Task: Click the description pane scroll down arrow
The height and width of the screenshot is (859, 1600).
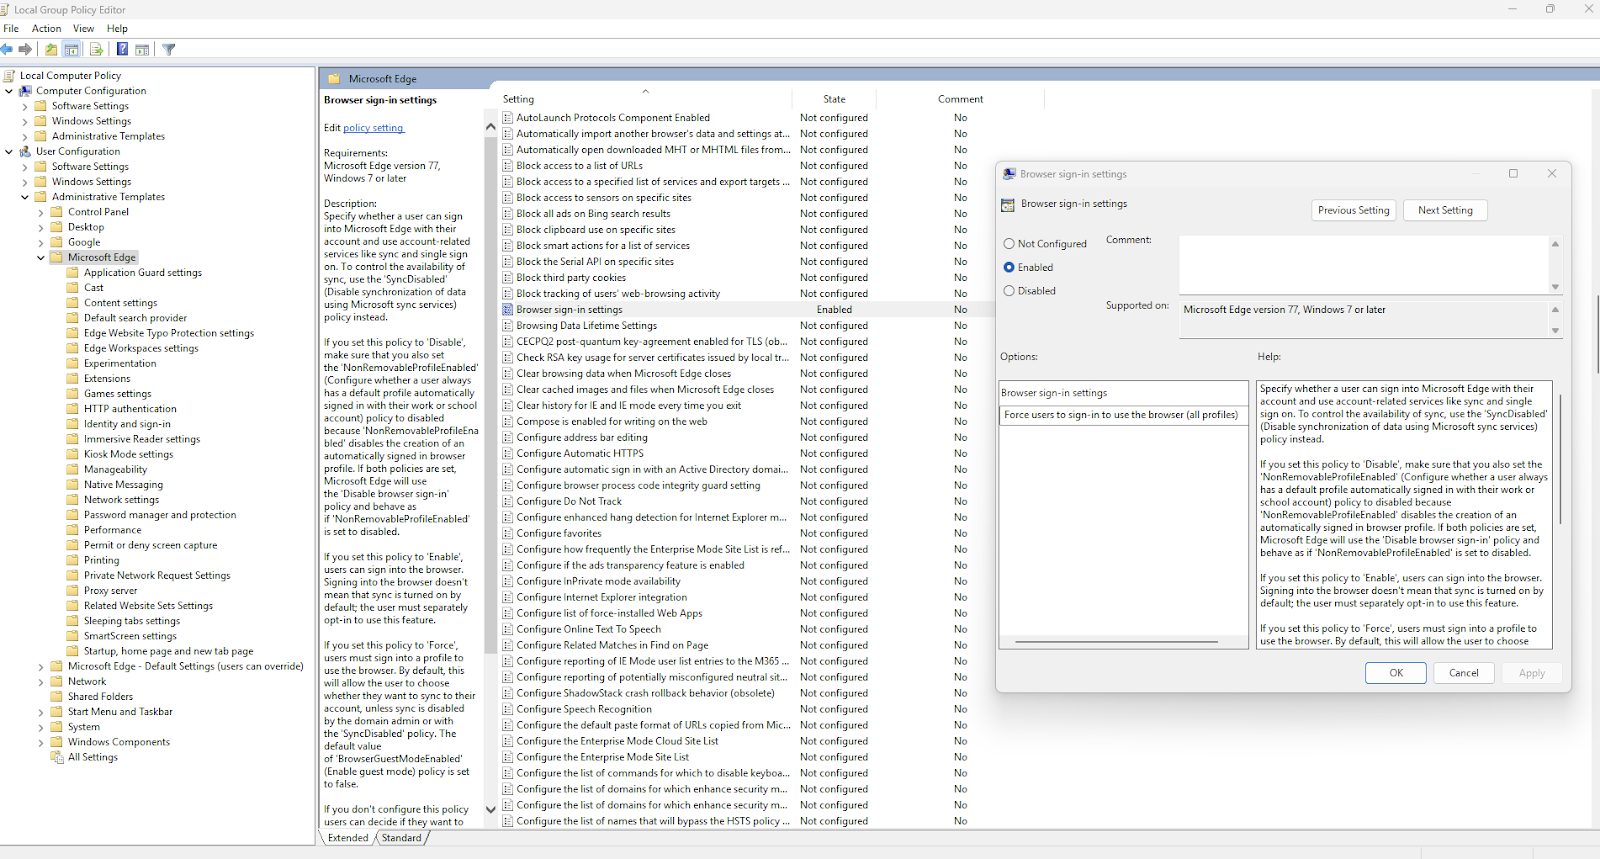Action: pos(490,809)
